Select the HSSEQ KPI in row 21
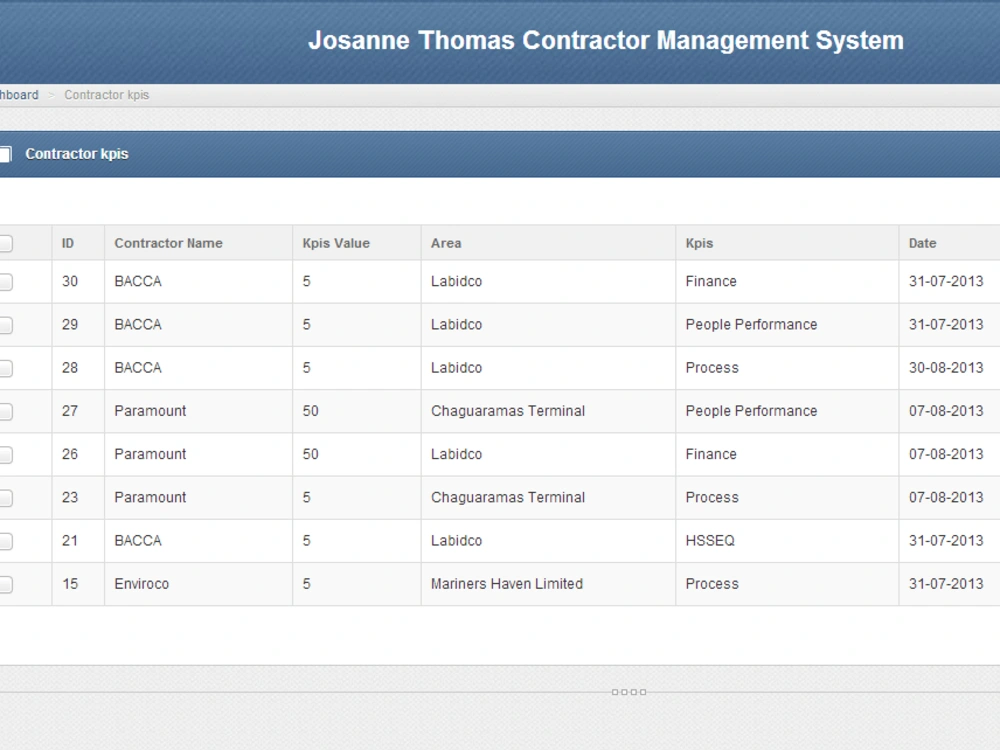Image resolution: width=1000 pixels, height=750 pixels. (710, 541)
